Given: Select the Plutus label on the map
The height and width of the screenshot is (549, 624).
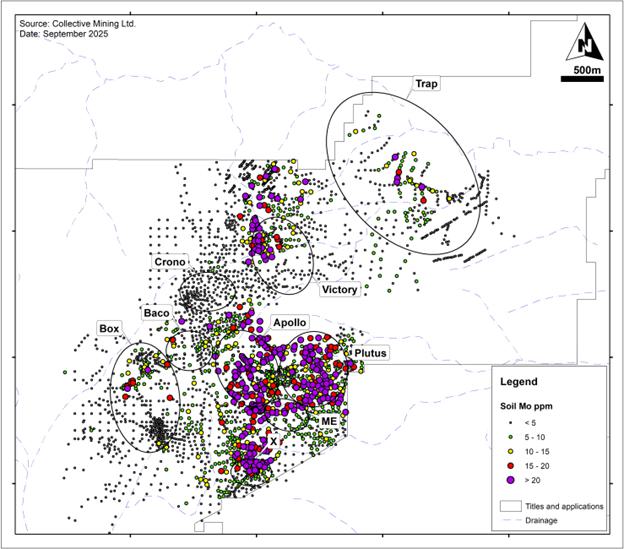Looking at the screenshot, I should (371, 354).
